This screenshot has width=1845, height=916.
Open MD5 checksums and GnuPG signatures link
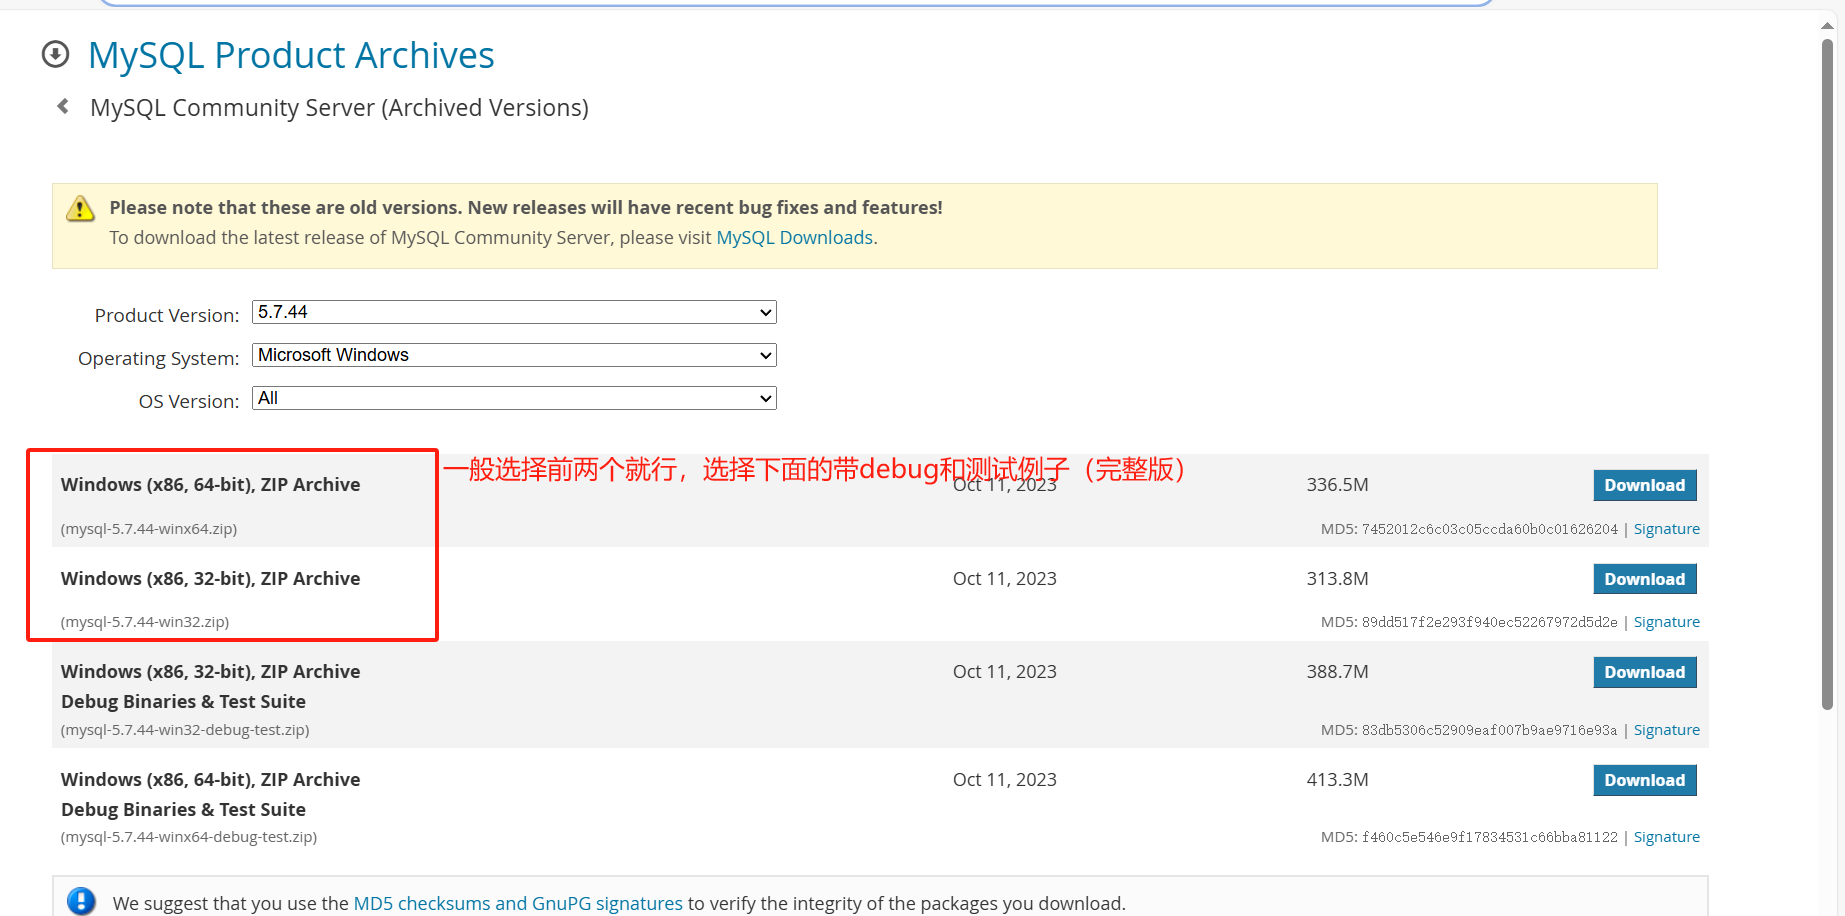click(x=518, y=903)
